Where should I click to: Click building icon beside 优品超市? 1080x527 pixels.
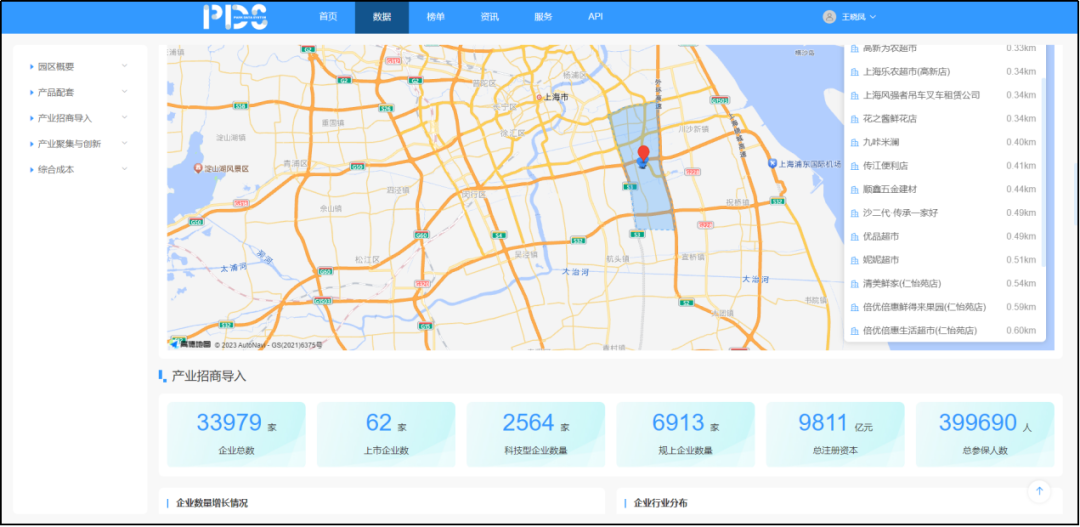tap(854, 236)
